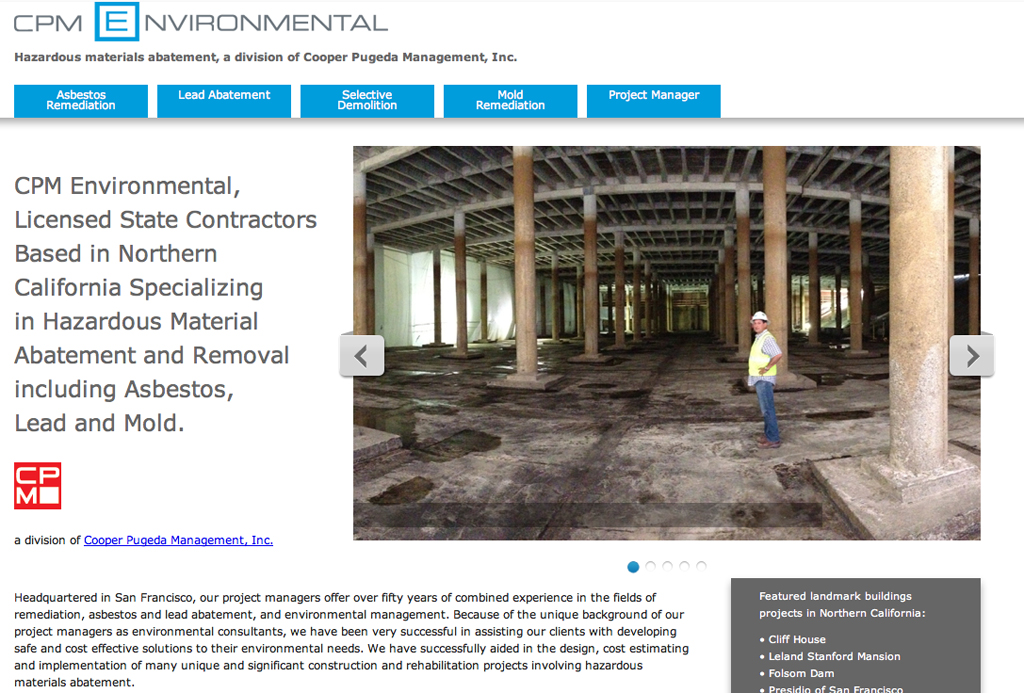The height and width of the screenshot is (693, 1024).
Task: Click the CPM Environmental header logo
Action: point(200,22)
